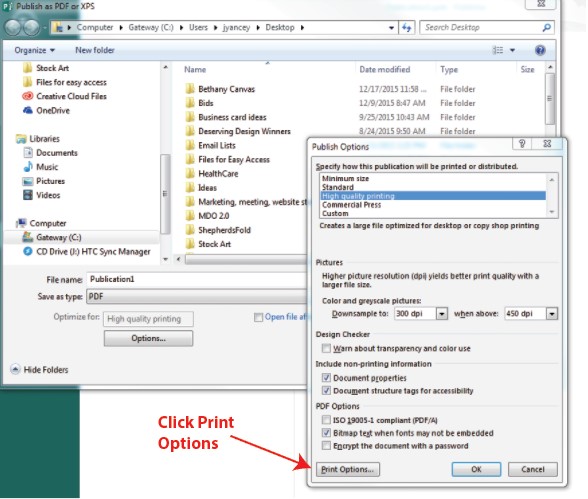This screenshot has height=499, width=588.
Task: Select CD Drive HTC Sync Manager
Action: [x=87, y=252]
